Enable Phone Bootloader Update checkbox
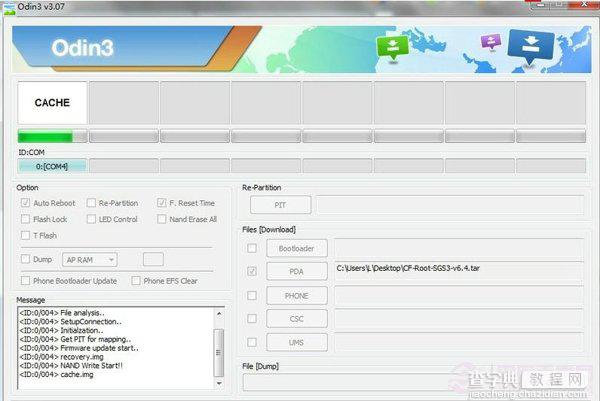This screenshot has width=600, height=401. pos(25,280)
